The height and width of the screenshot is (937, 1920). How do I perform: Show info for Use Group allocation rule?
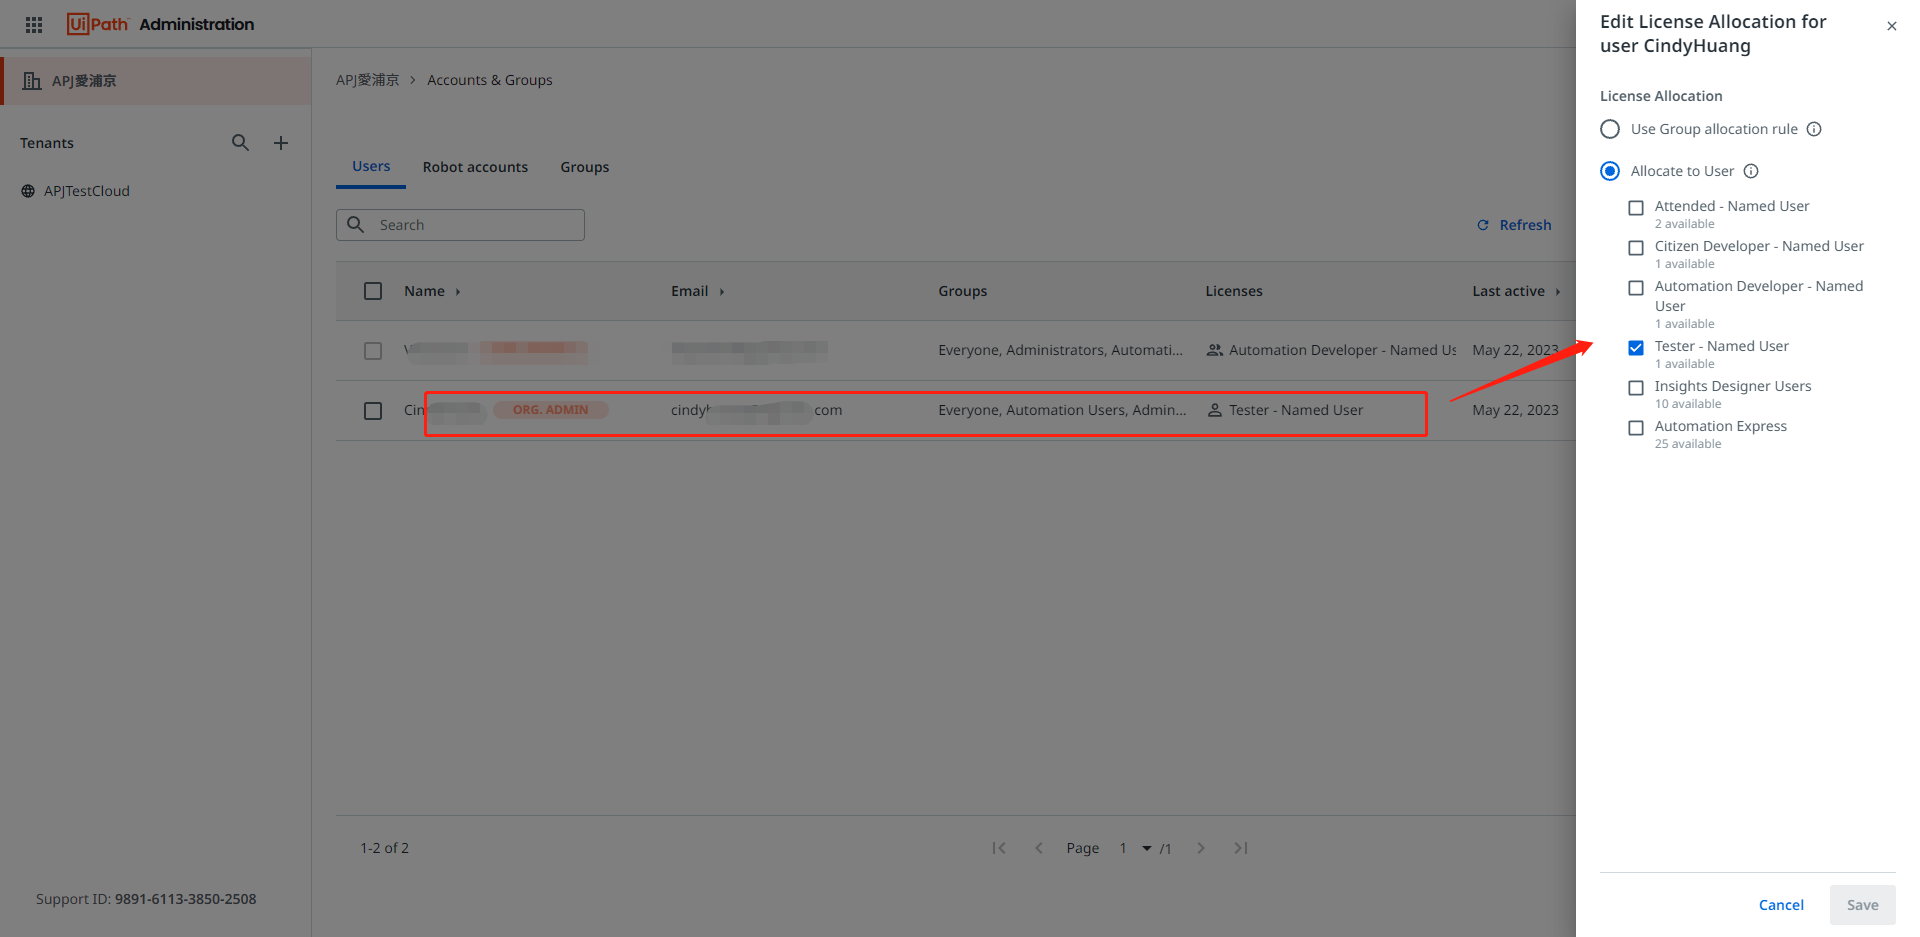pos(1814,129)
